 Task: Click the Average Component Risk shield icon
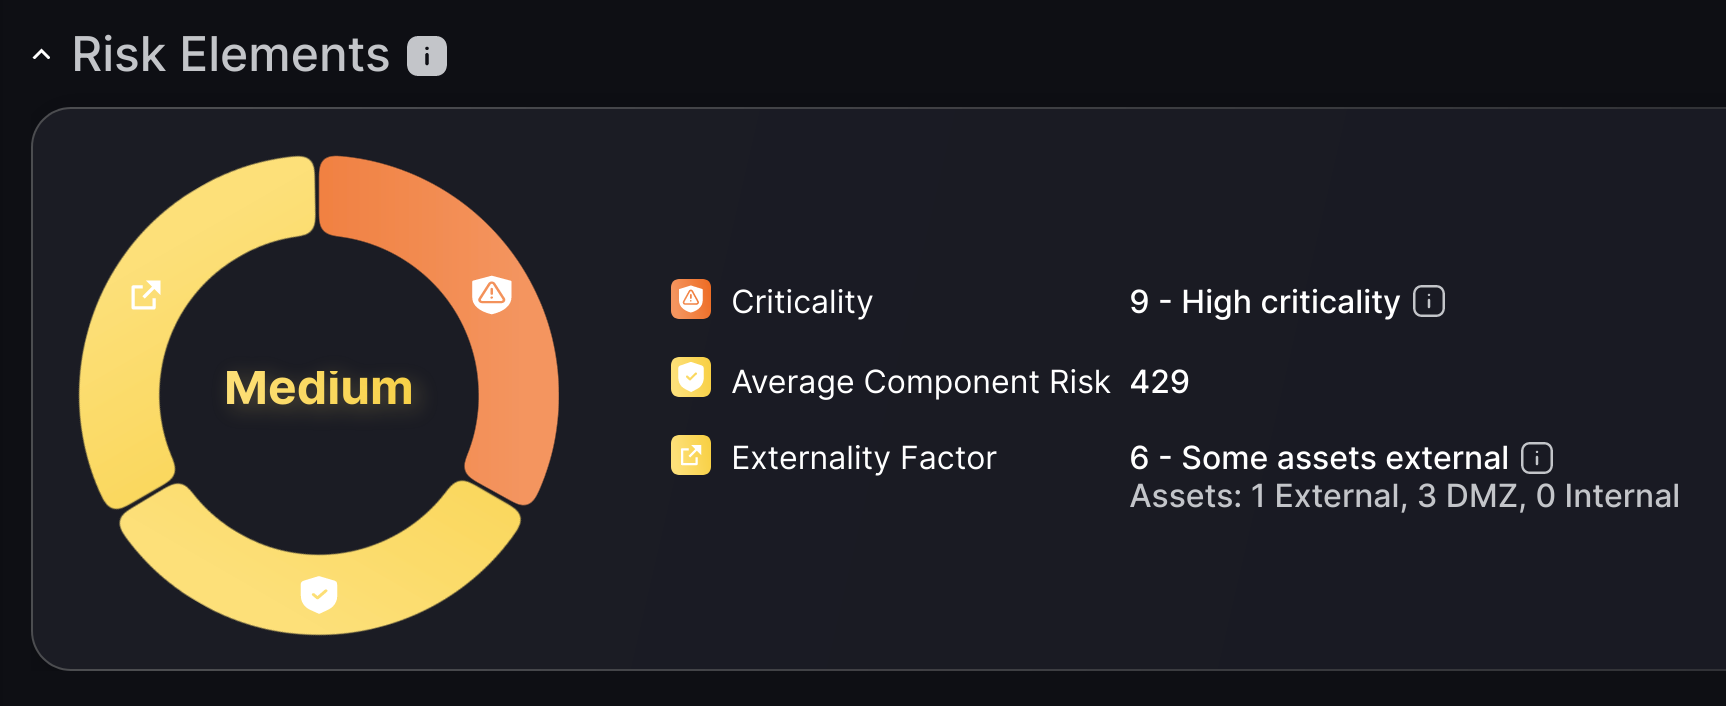click(x=691, y=377)
